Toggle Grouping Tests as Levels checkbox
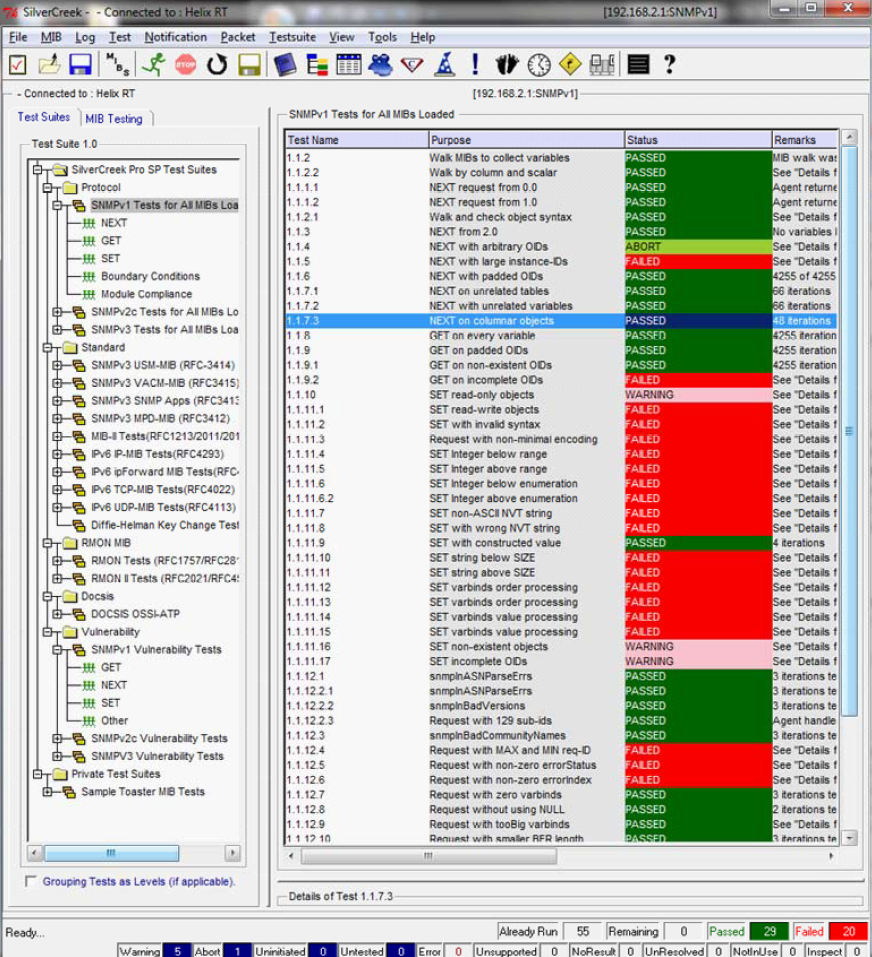Image resolution: width=872 pixels, height=957 pixels. coord(32,881)
